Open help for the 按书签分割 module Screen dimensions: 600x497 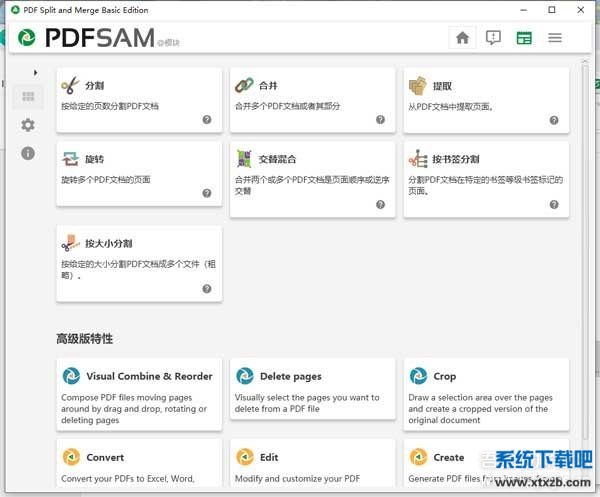point(554,204)
